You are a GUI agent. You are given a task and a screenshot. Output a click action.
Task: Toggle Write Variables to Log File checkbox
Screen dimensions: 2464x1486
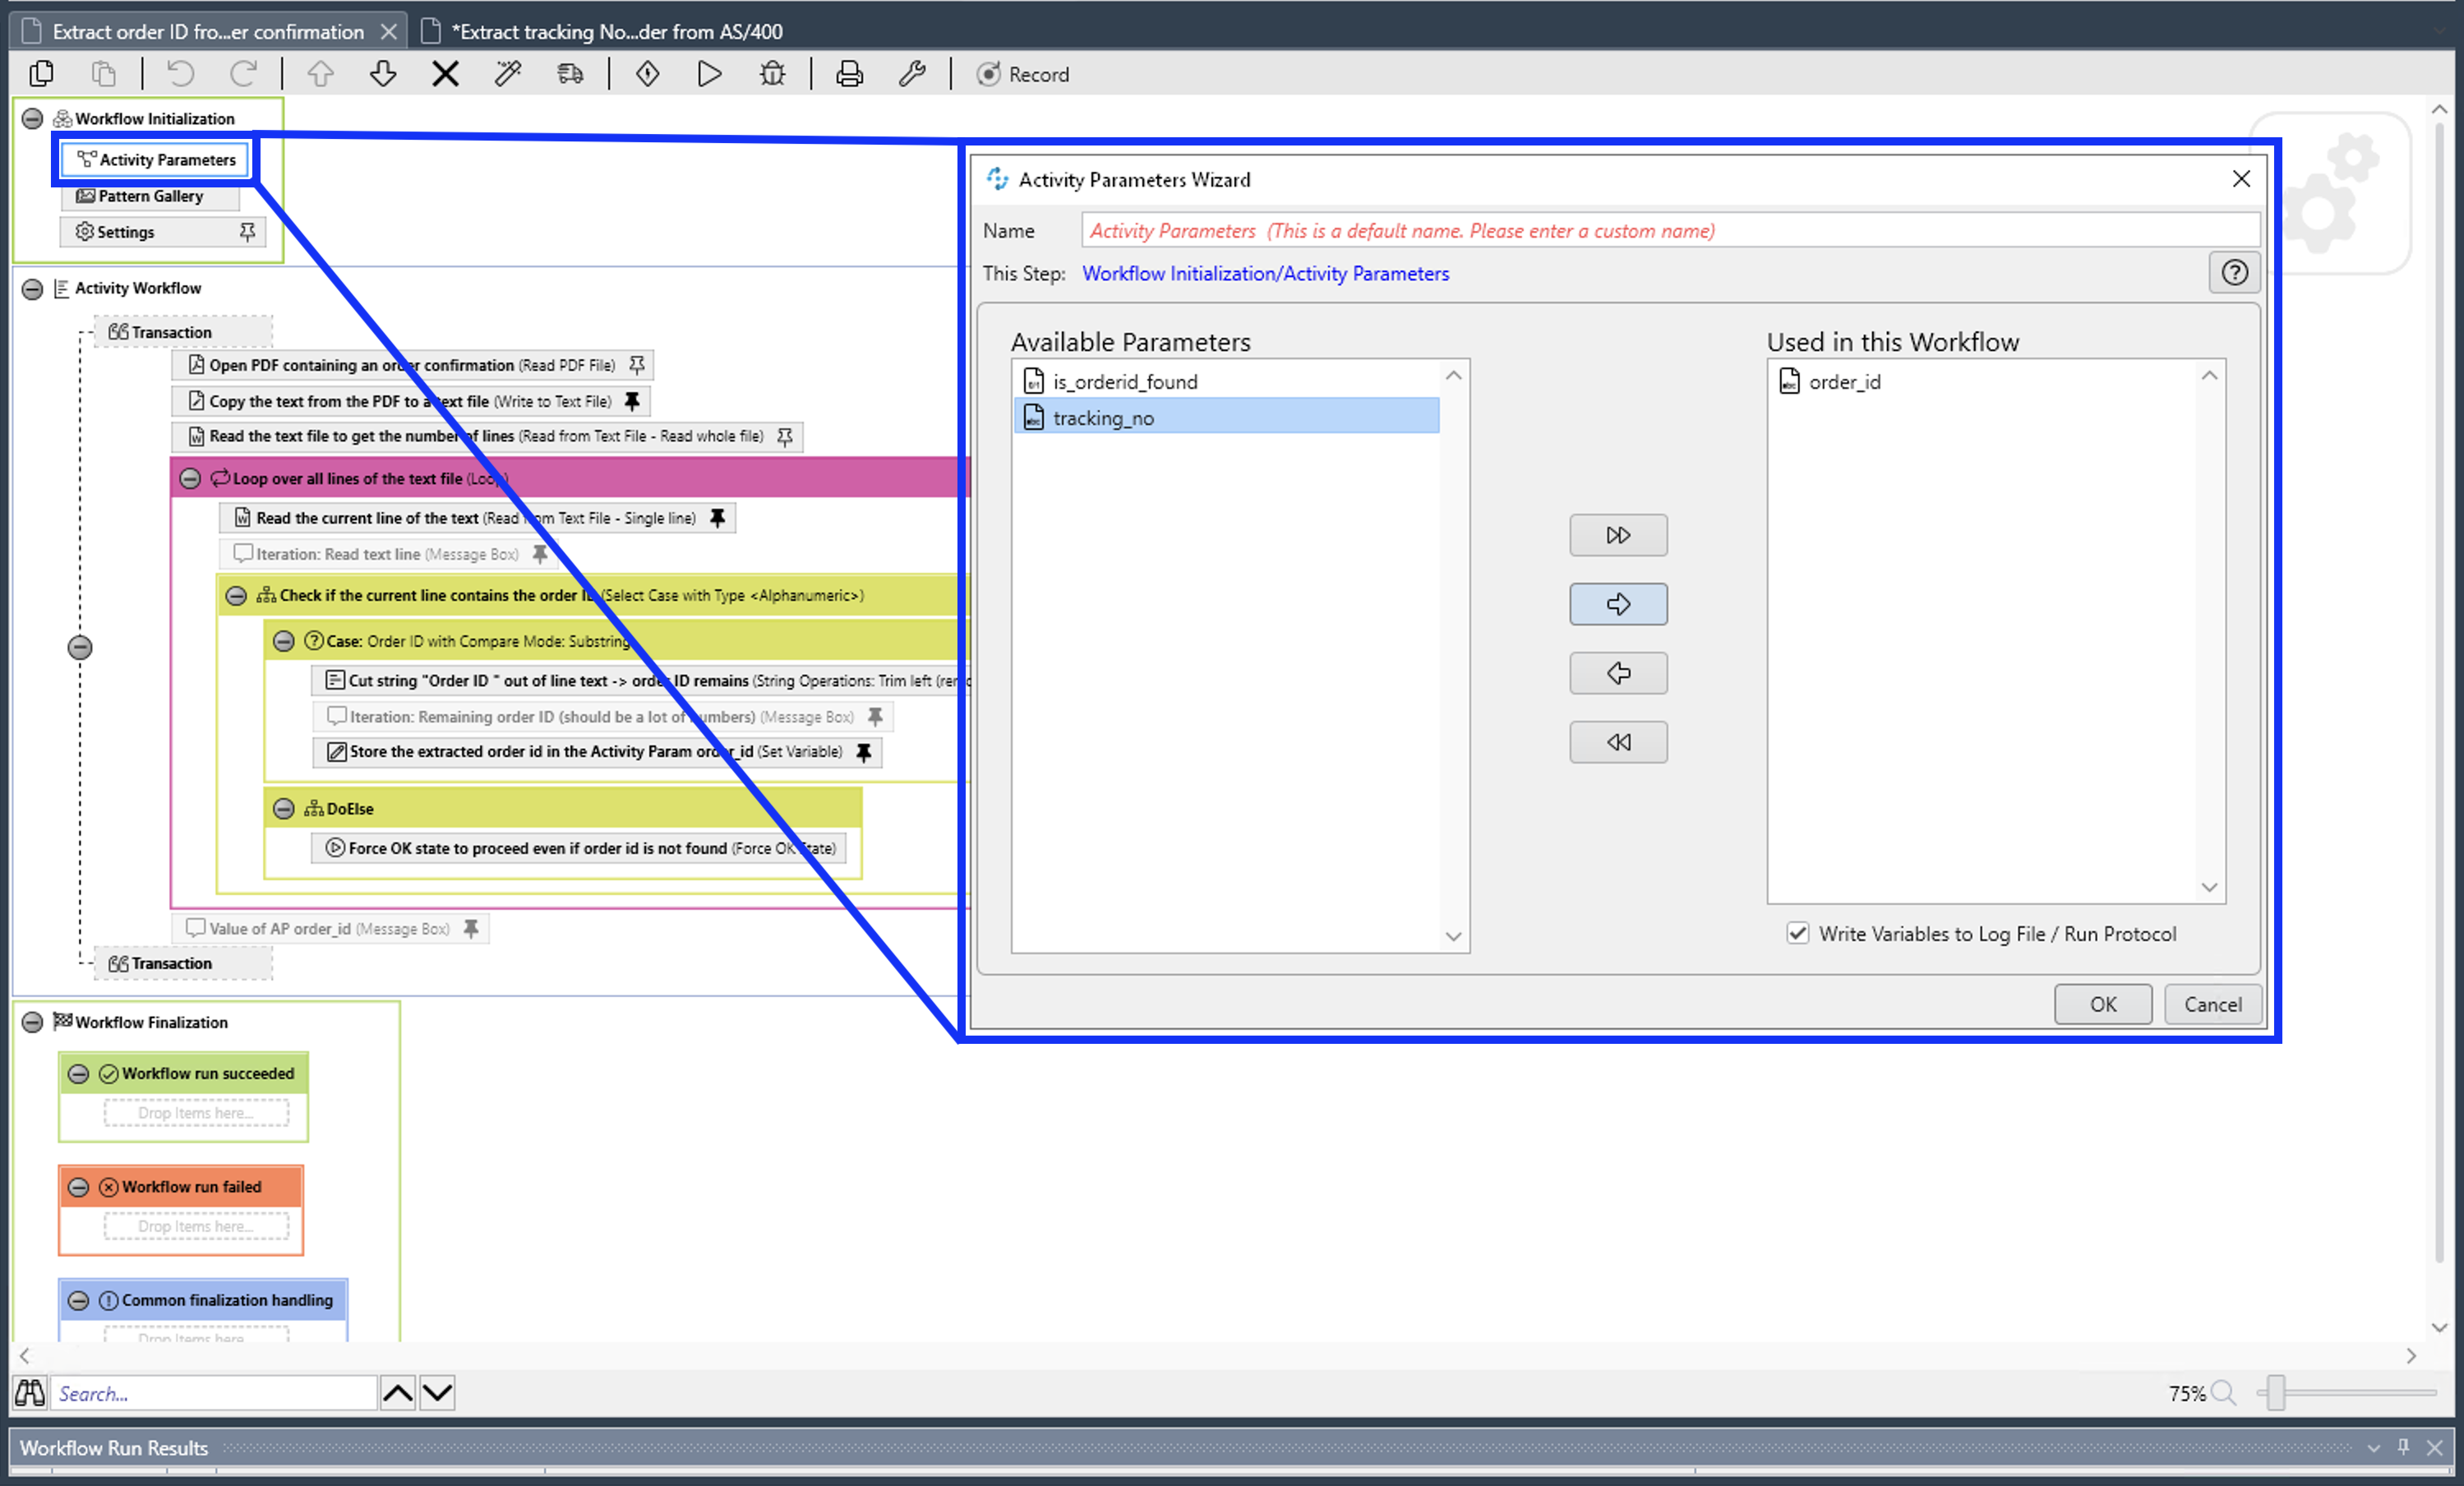[1797, 933]
